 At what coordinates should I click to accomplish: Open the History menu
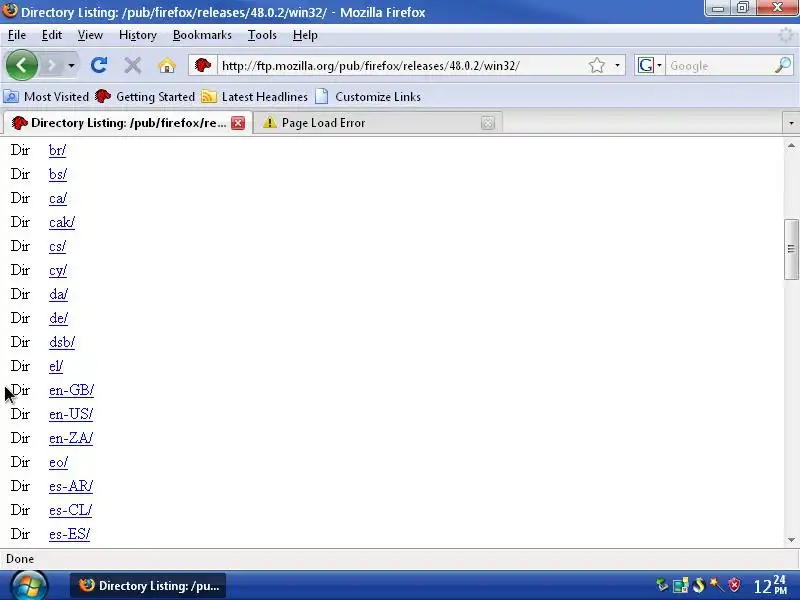tap(138, 35)
